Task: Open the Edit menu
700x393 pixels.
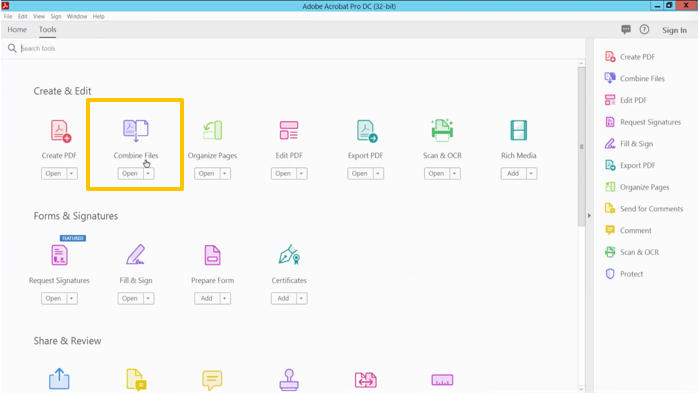Action: 23,16
